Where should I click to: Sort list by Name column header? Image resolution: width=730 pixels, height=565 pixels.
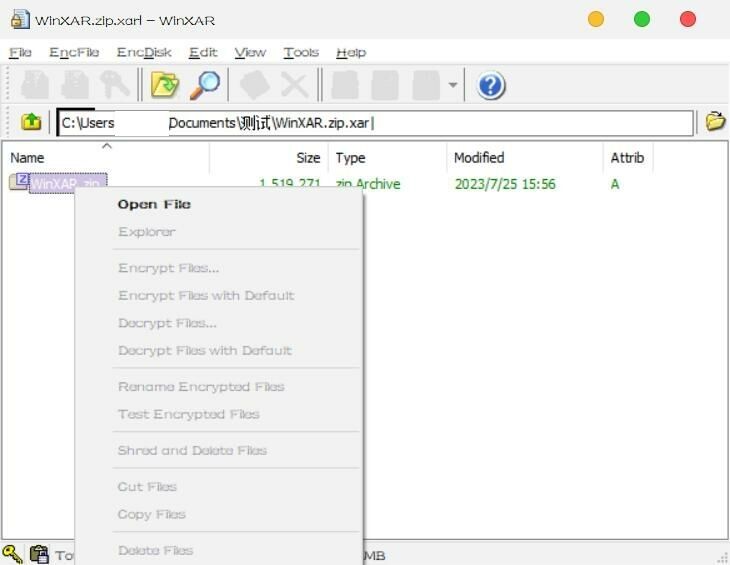pos(27,158)
